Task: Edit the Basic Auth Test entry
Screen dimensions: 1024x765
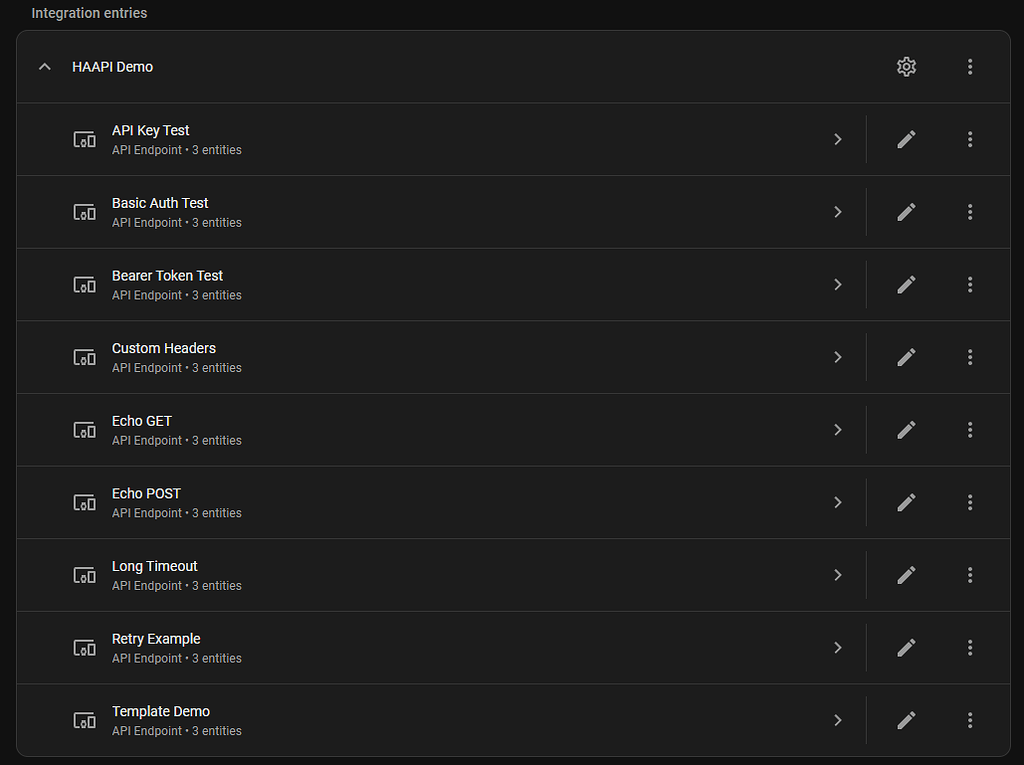Action: (x=906, y=212)
